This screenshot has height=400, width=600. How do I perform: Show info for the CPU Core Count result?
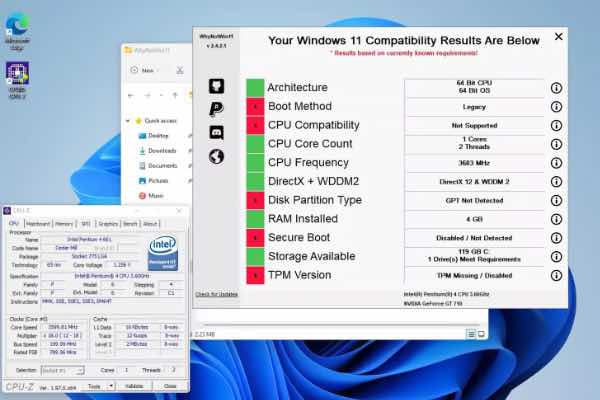pyautogui.click(x=556, y=144)
